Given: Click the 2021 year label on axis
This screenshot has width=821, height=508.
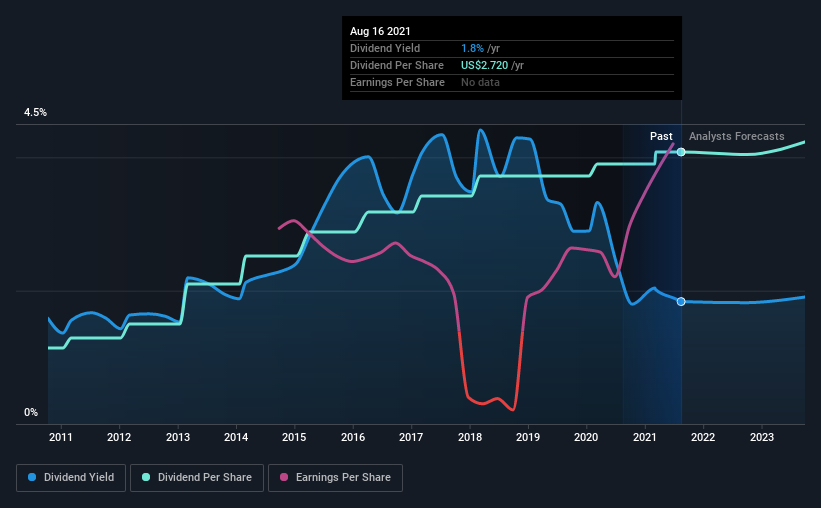Looking at the screenshot, I should [x=645, y=437].
